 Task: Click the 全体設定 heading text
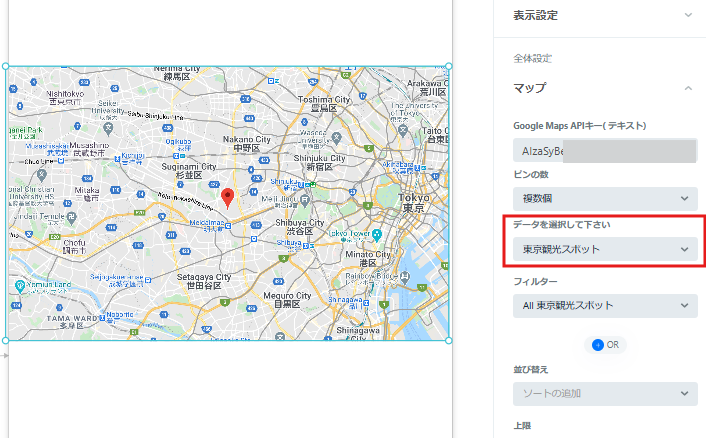click(533, 59)
